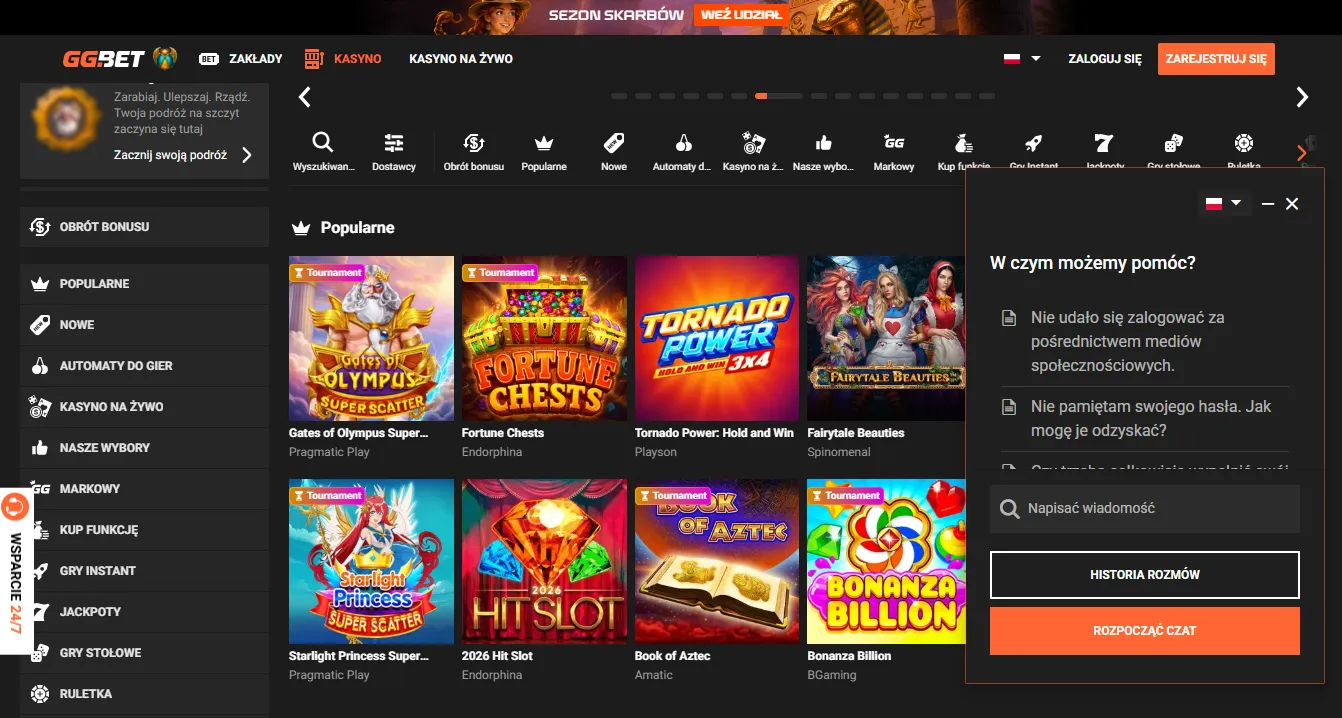Click the Popularne section heading
The width and height of the screenshot is (1342, 718).
point(357,228)
